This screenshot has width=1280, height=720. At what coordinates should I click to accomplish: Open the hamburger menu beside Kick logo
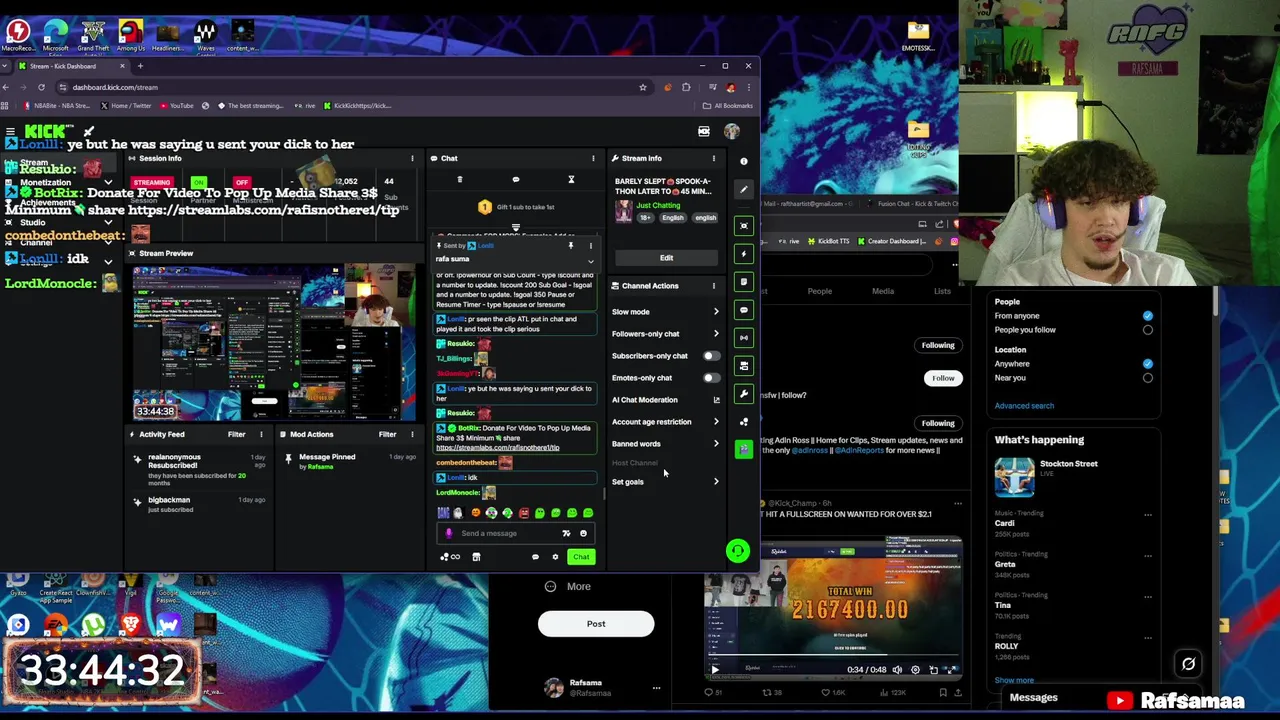(x=10, y=131)
